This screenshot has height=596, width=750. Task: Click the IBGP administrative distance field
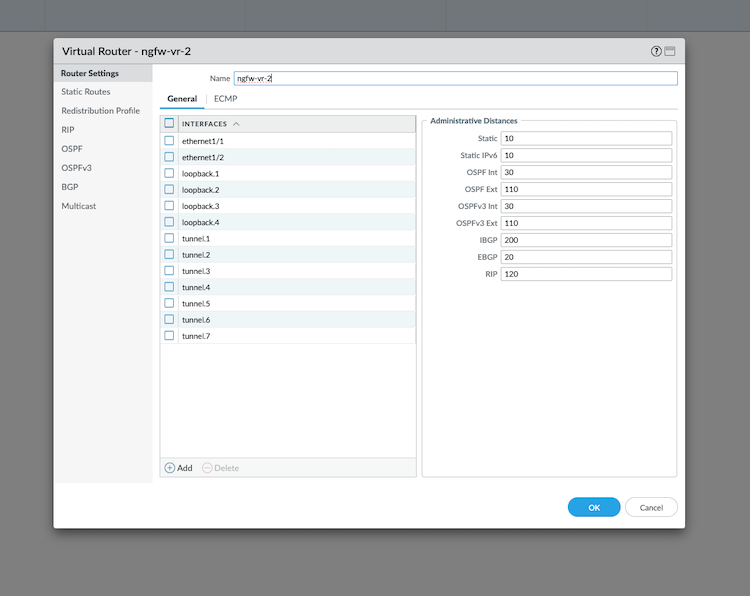[x=585, y=240]
